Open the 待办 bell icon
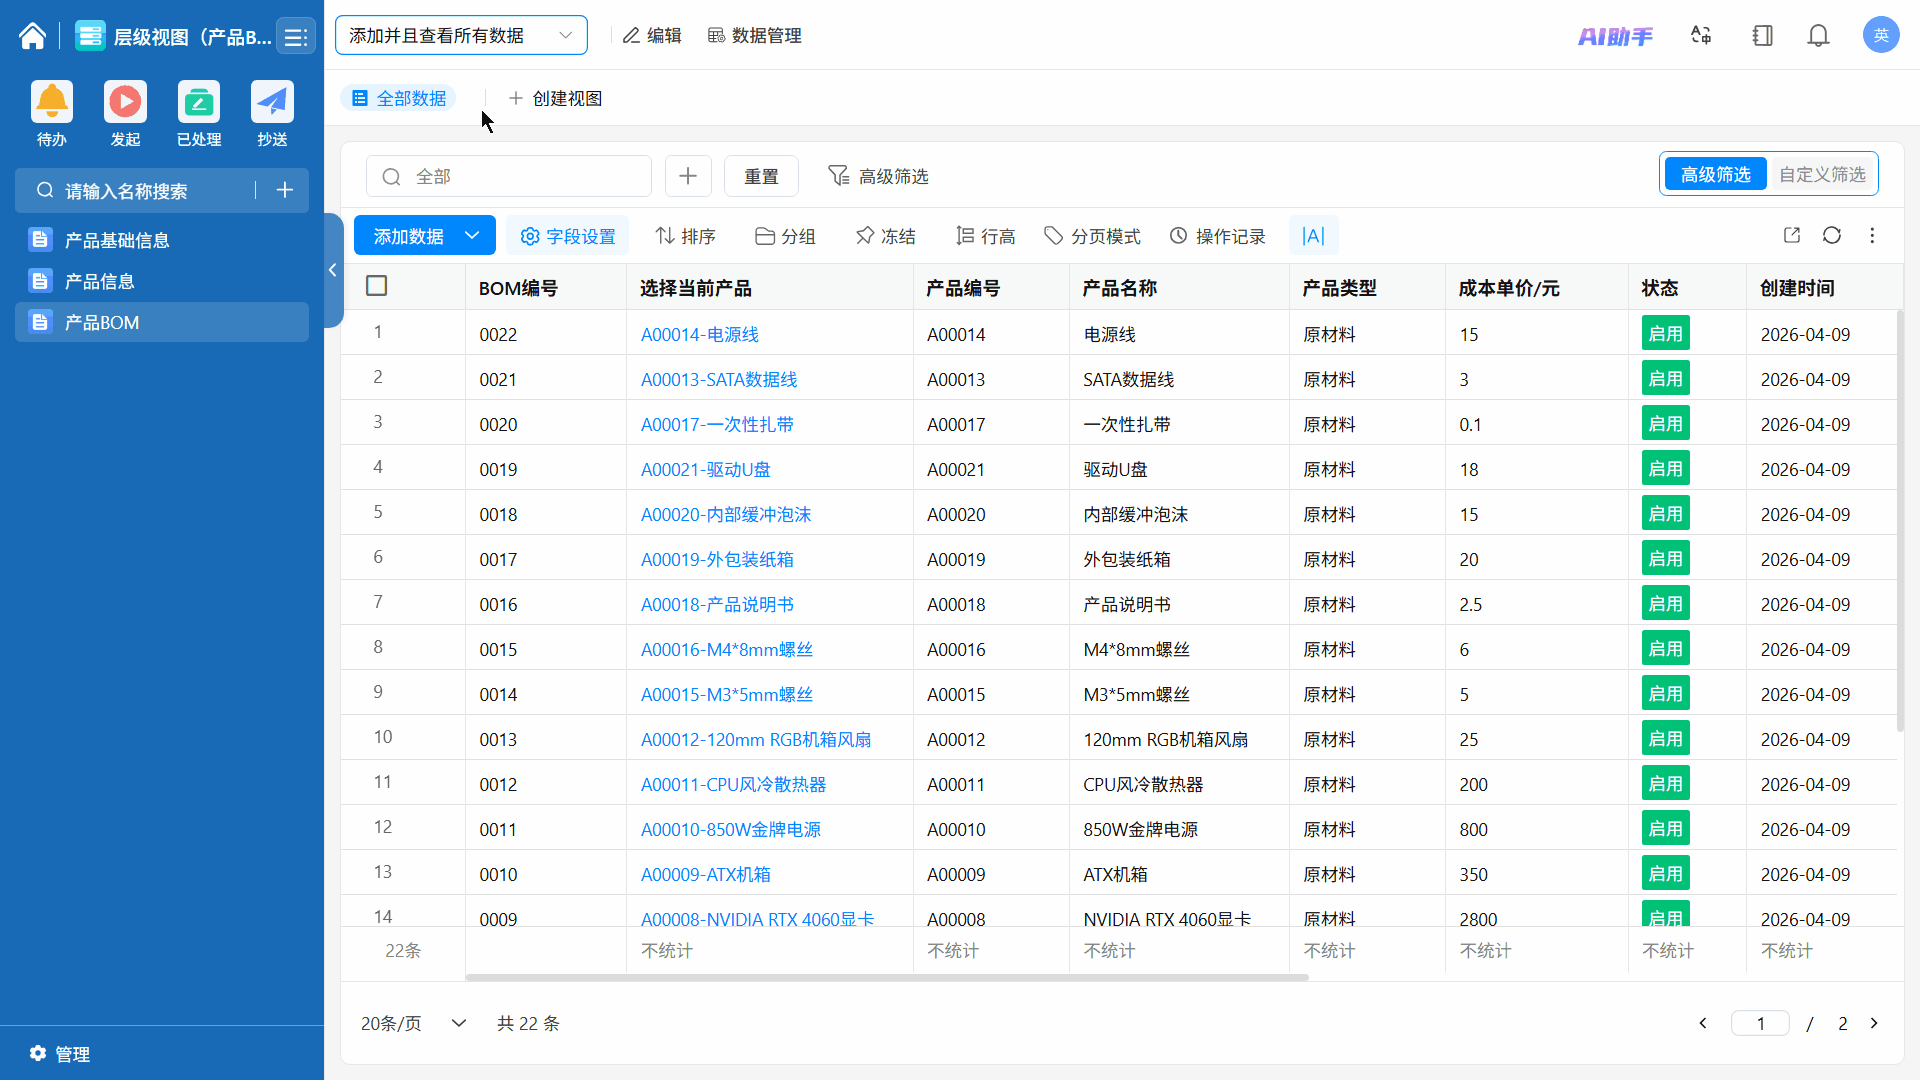This screenshot has height=1080, width=1920. pos(52,102)
